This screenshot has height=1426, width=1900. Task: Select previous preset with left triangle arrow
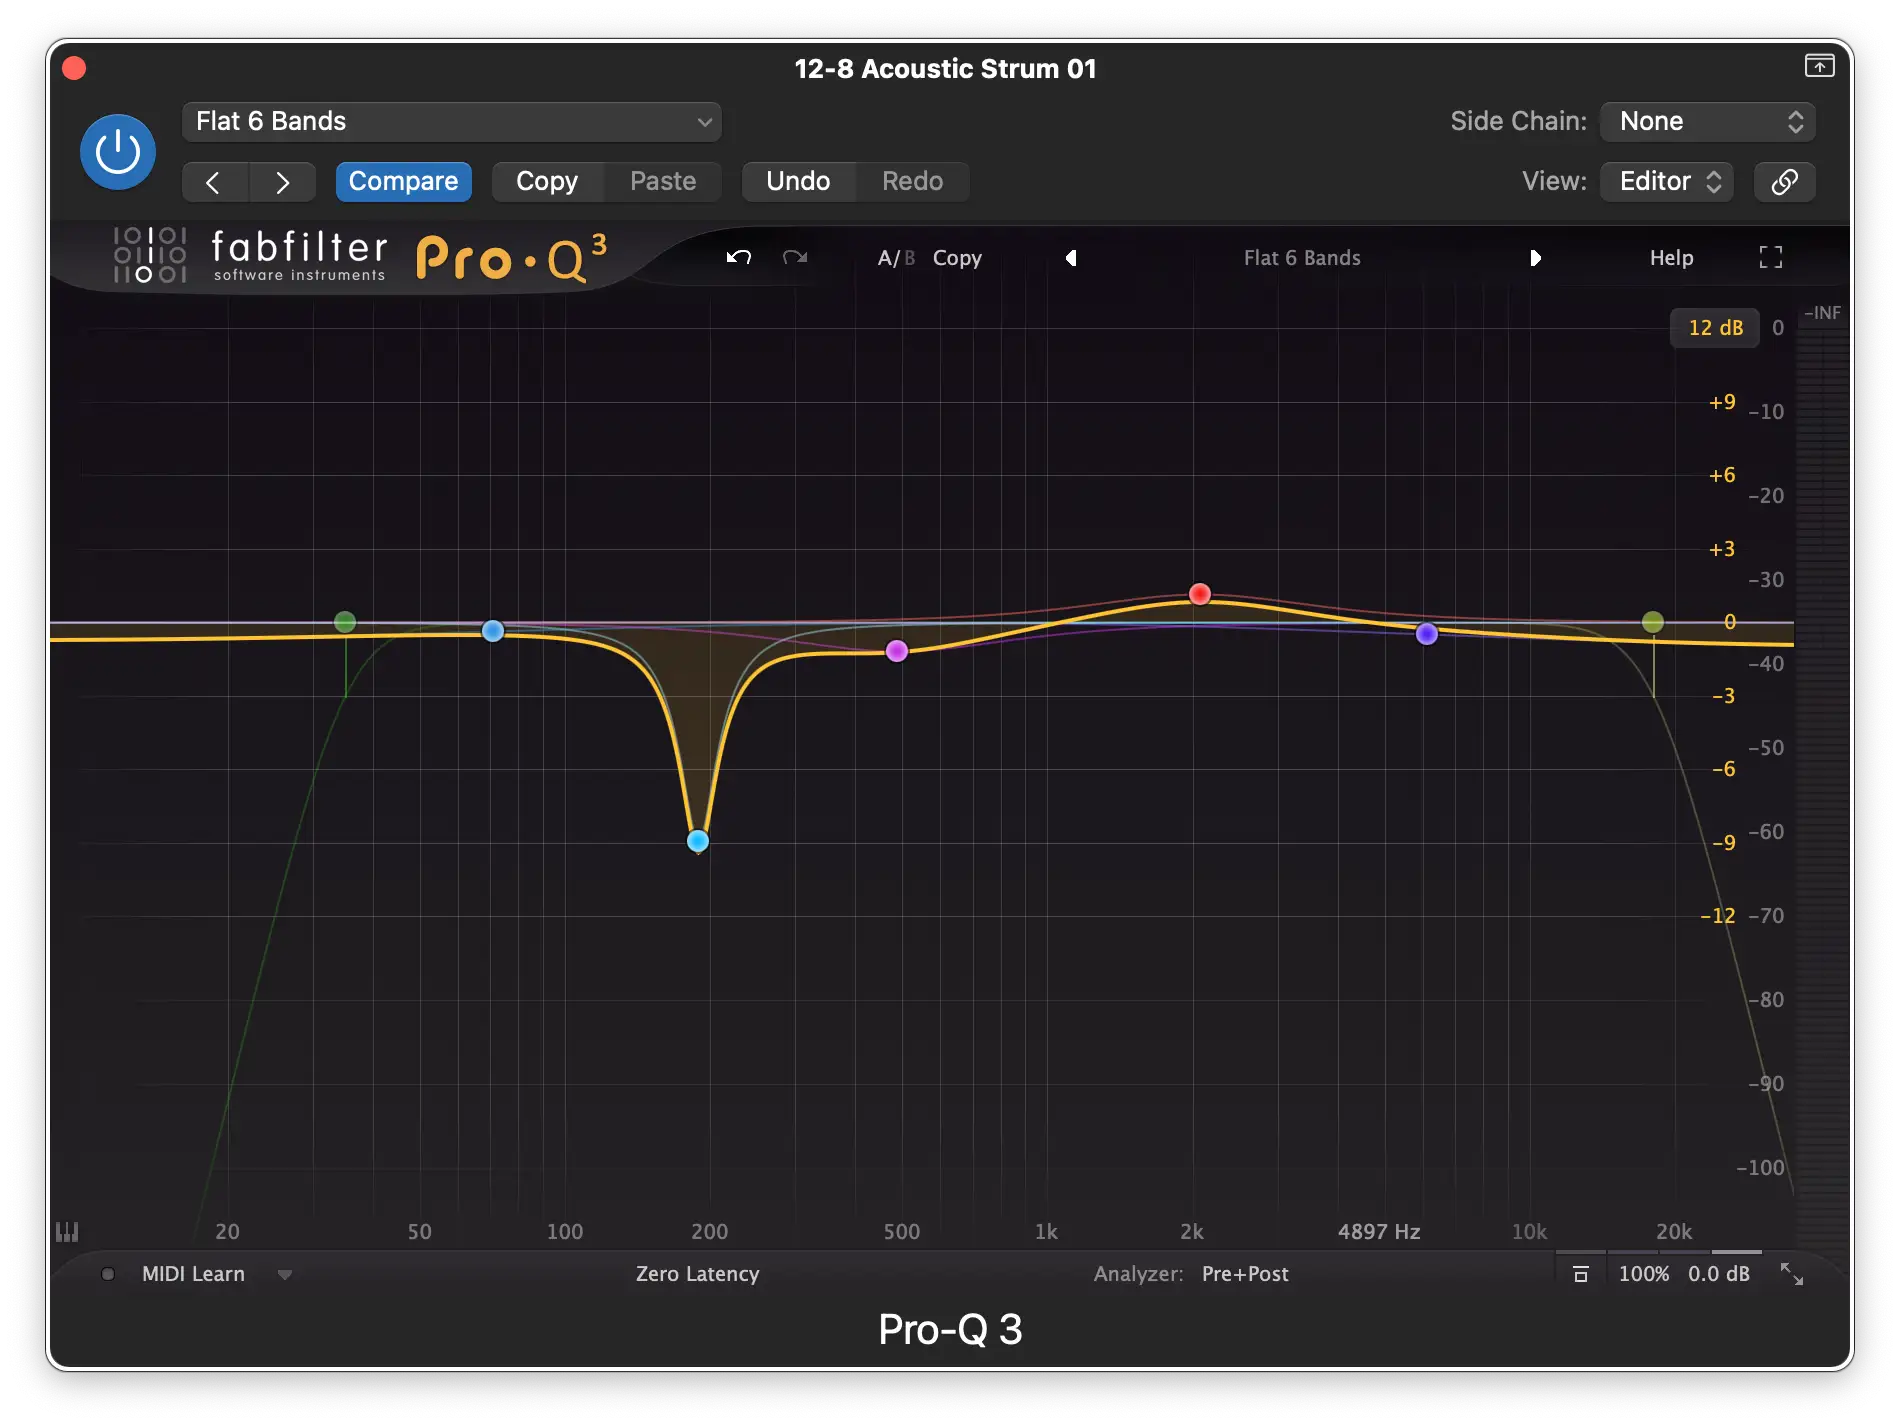(1071, 258)
